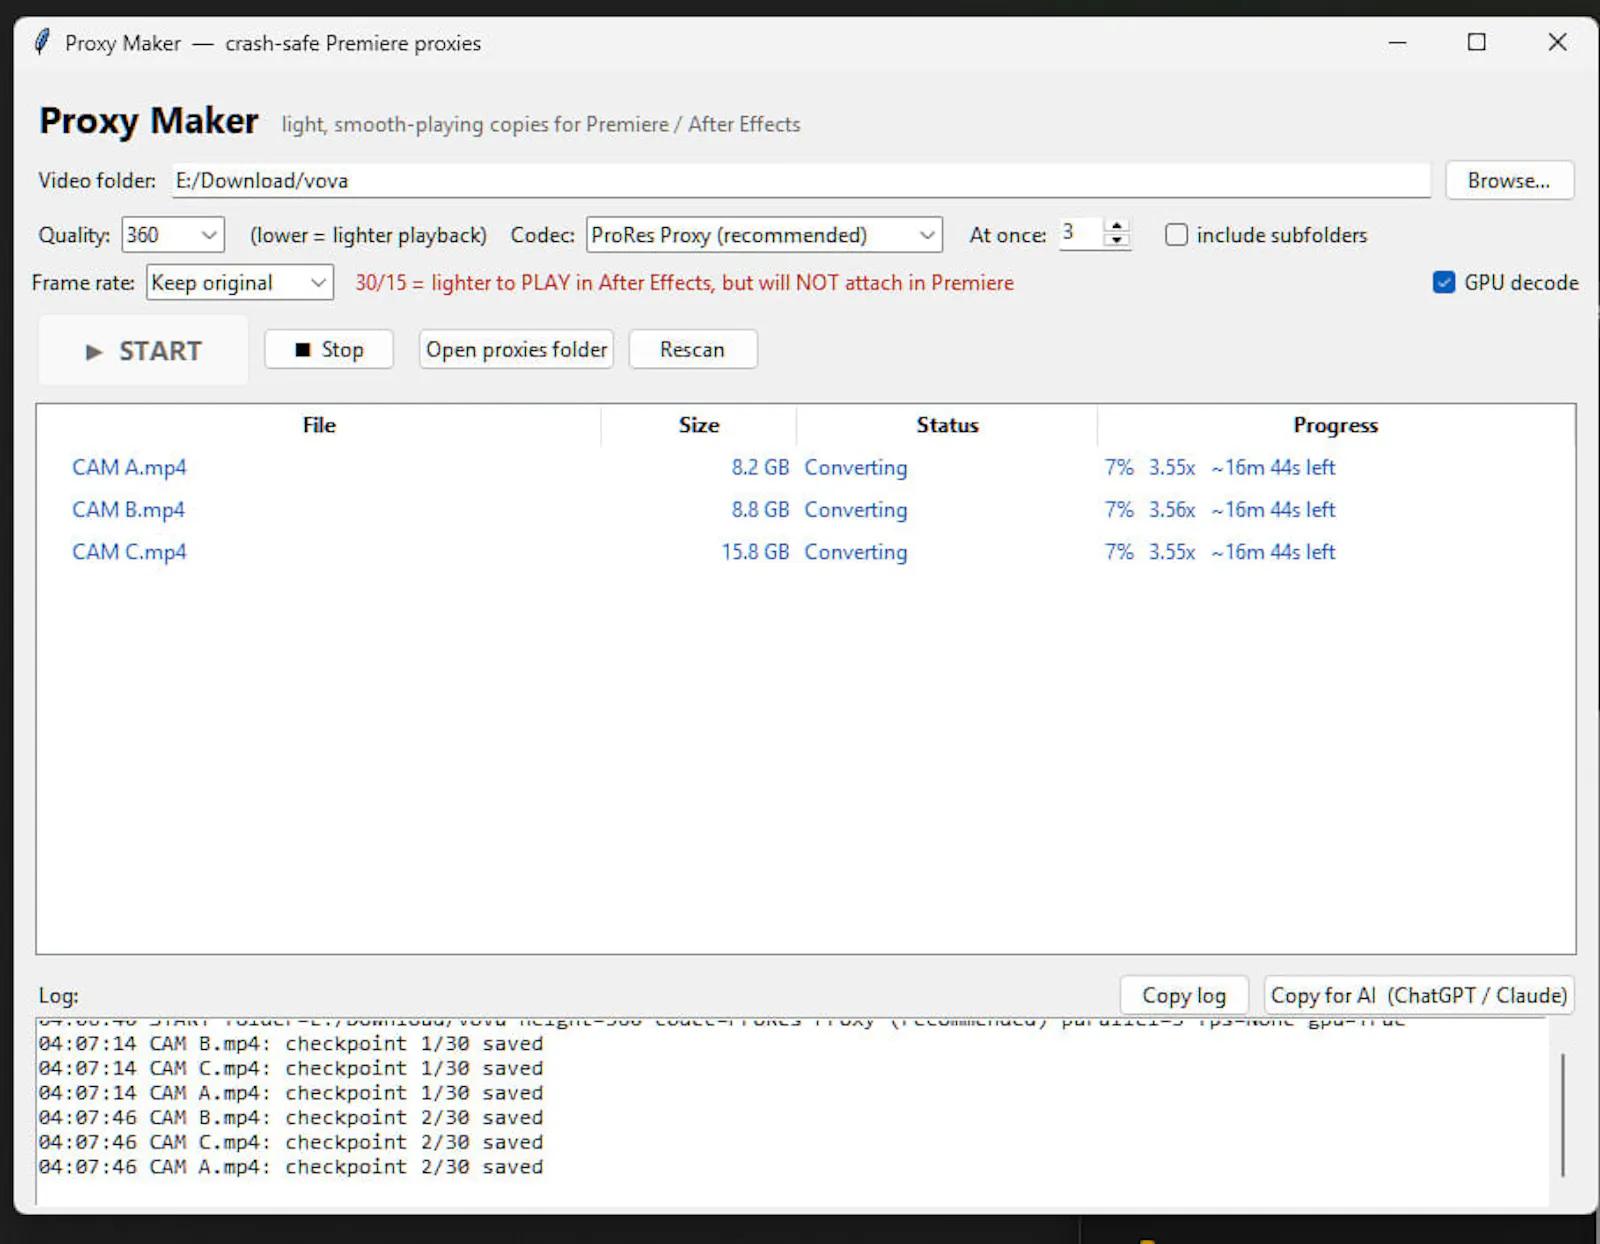Viewport: 1600px width, 1244px height.
Task: Click the 3.56x speed progress value
Action: [x=1172, y=509]
